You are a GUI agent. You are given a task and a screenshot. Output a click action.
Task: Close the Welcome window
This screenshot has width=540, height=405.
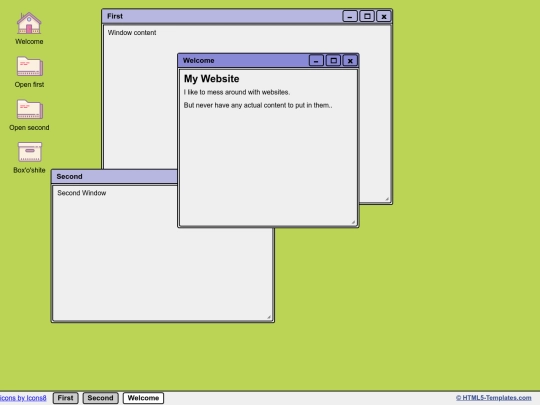tap(350, 61)
